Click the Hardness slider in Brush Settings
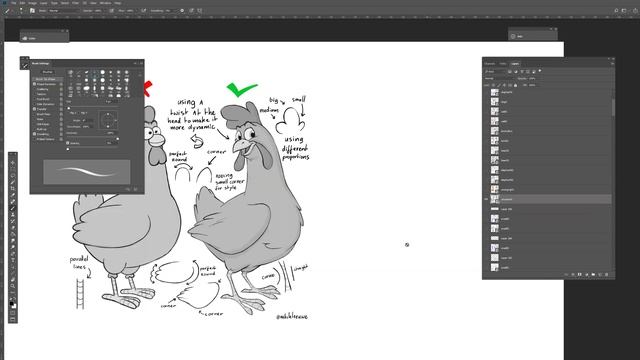 tap(93, 139)
